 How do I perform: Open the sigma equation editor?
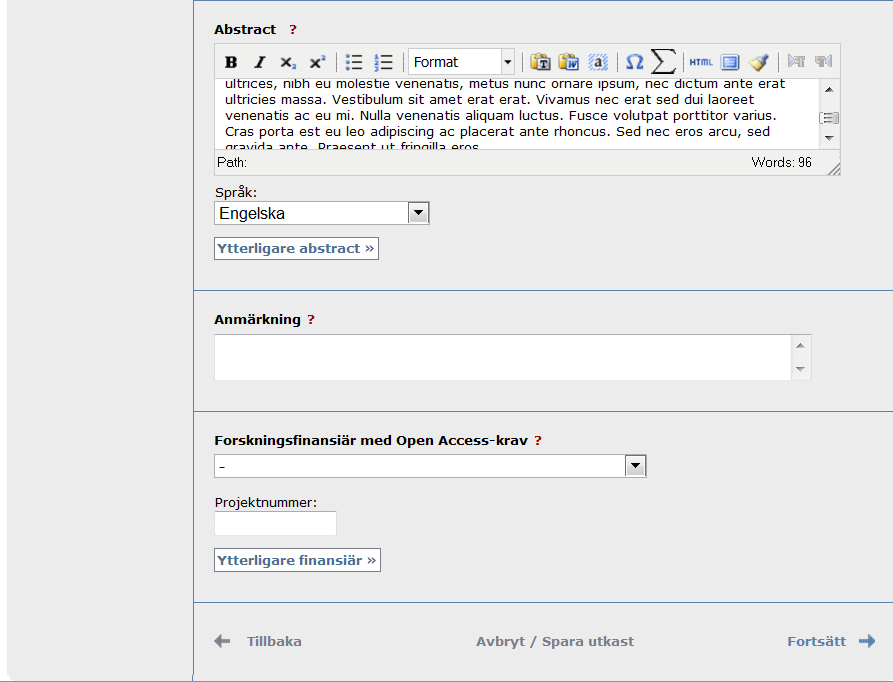coord(663,61)
